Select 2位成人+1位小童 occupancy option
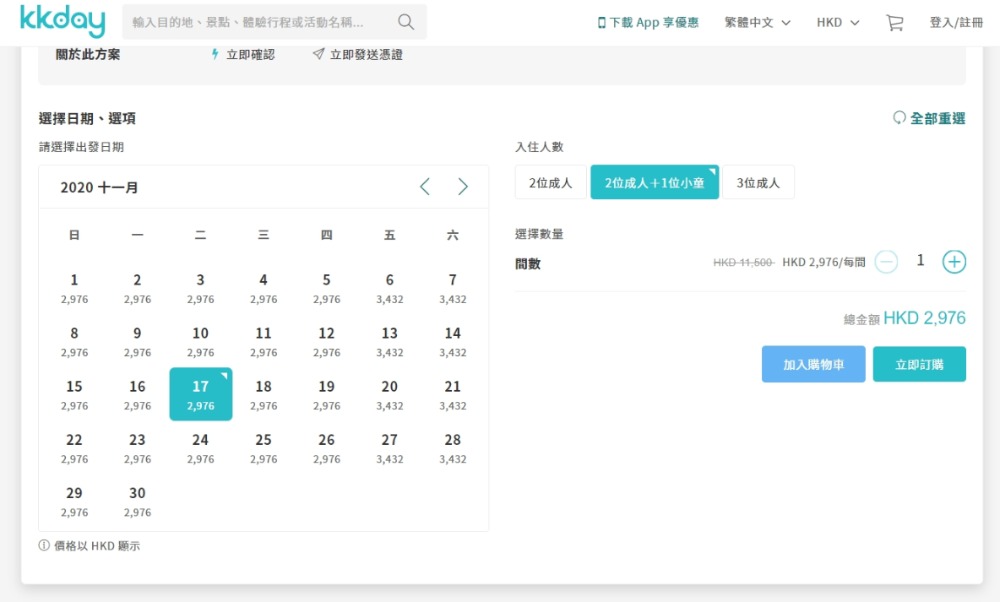The height and width of the screenshot is (602, 1000). 654,183
